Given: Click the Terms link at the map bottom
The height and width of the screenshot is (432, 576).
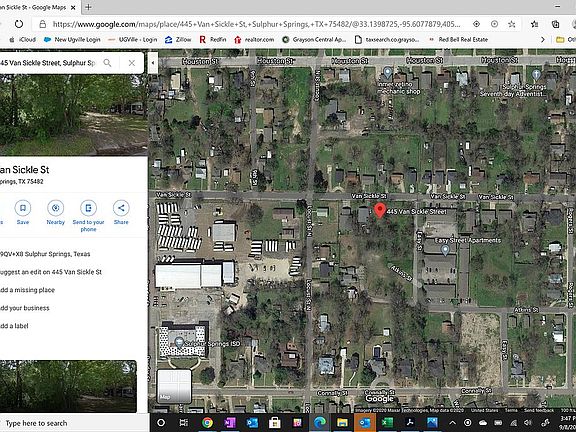Looking at the screenshot, I should pos(511,410).
